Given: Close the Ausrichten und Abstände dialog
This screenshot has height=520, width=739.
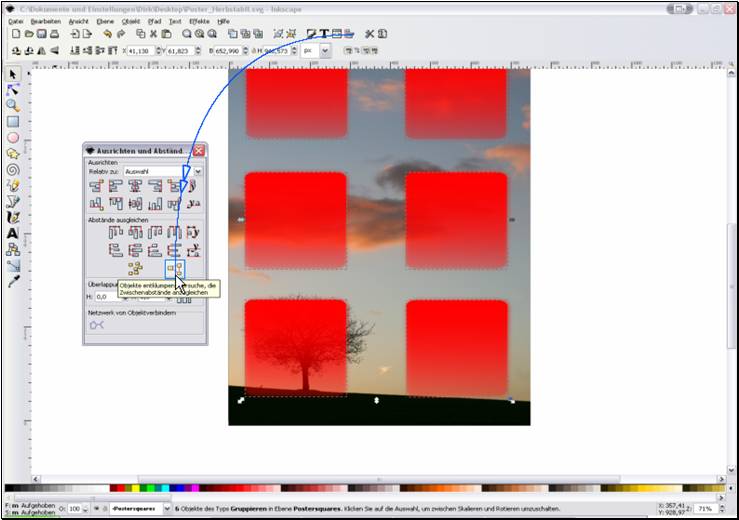Looking at the screenshot, I should (198, 150).
